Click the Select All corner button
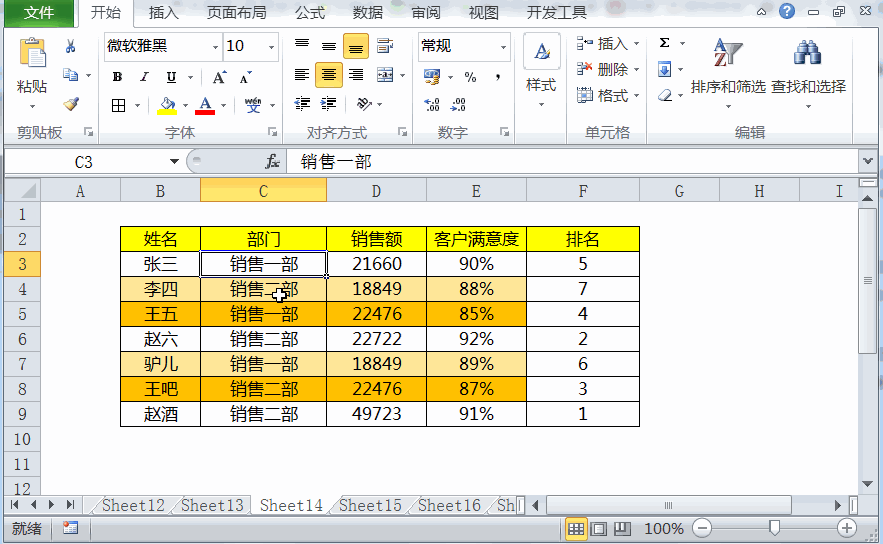 [23, 191]
